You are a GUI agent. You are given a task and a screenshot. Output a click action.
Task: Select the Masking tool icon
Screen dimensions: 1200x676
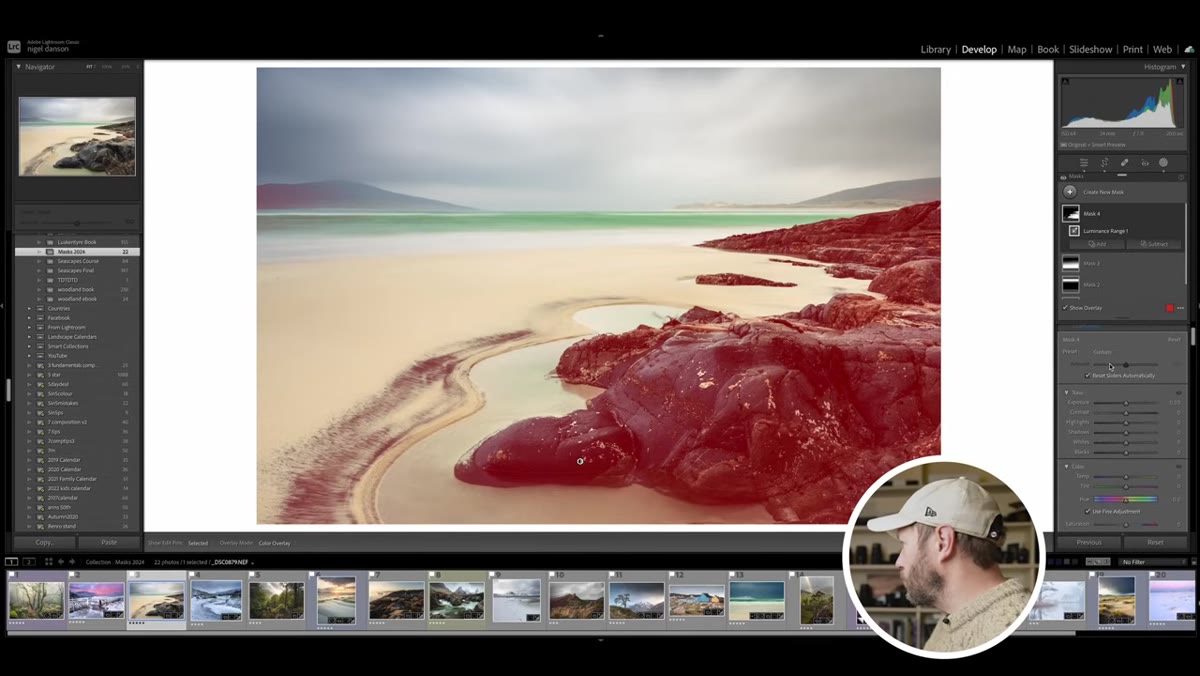coord(1163,163)
